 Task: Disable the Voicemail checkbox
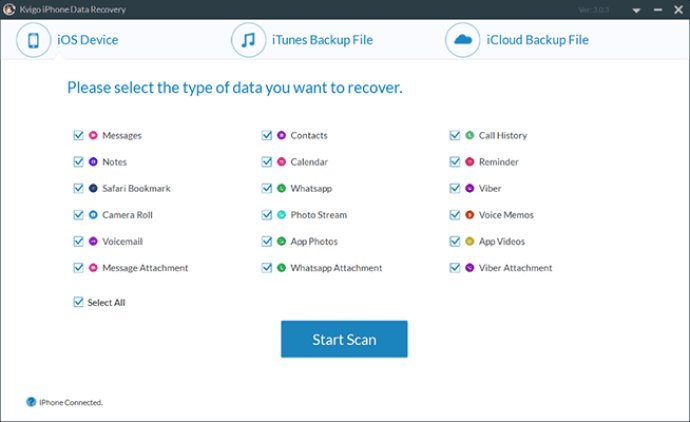[78, 241]
